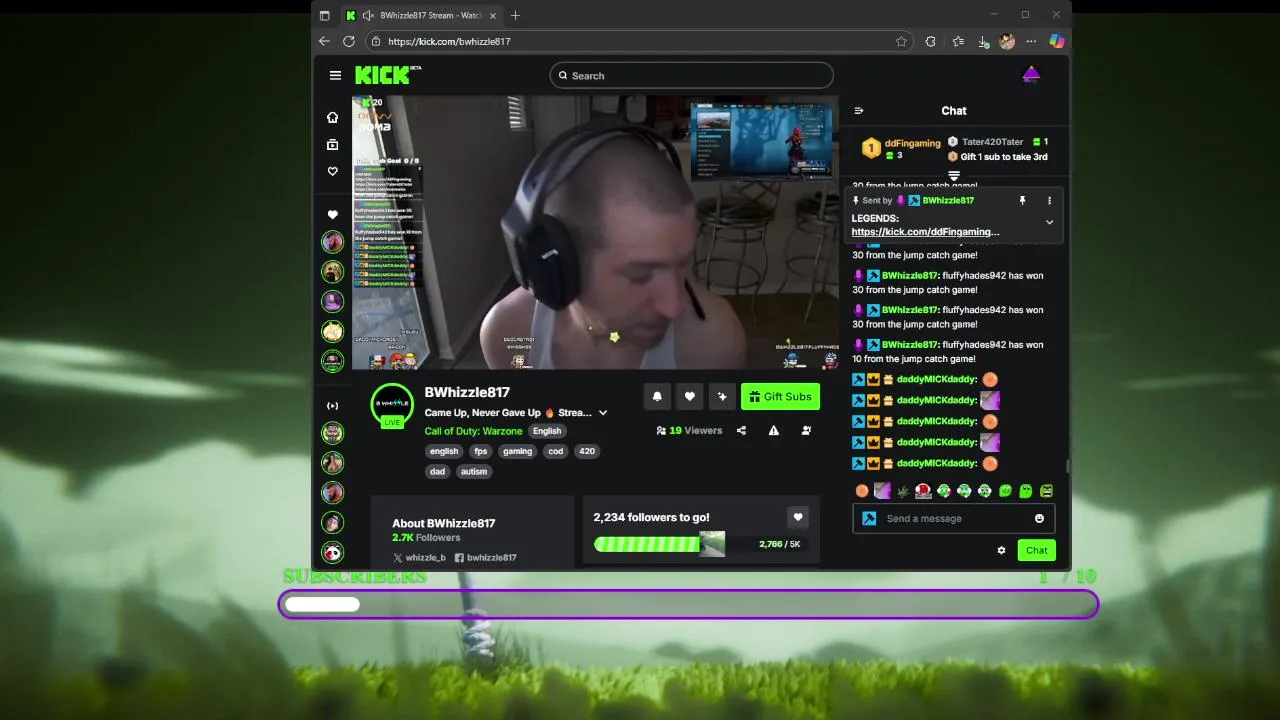Screen dimensions: 1280x720
Task: Reload the browser page
Action: [x=348, y=41]
